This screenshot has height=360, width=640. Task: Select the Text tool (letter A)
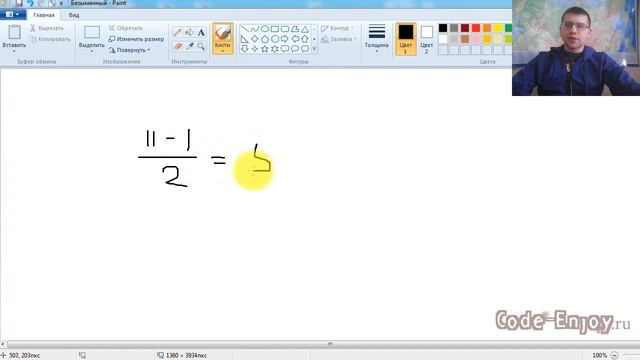(x=201, y=32)
